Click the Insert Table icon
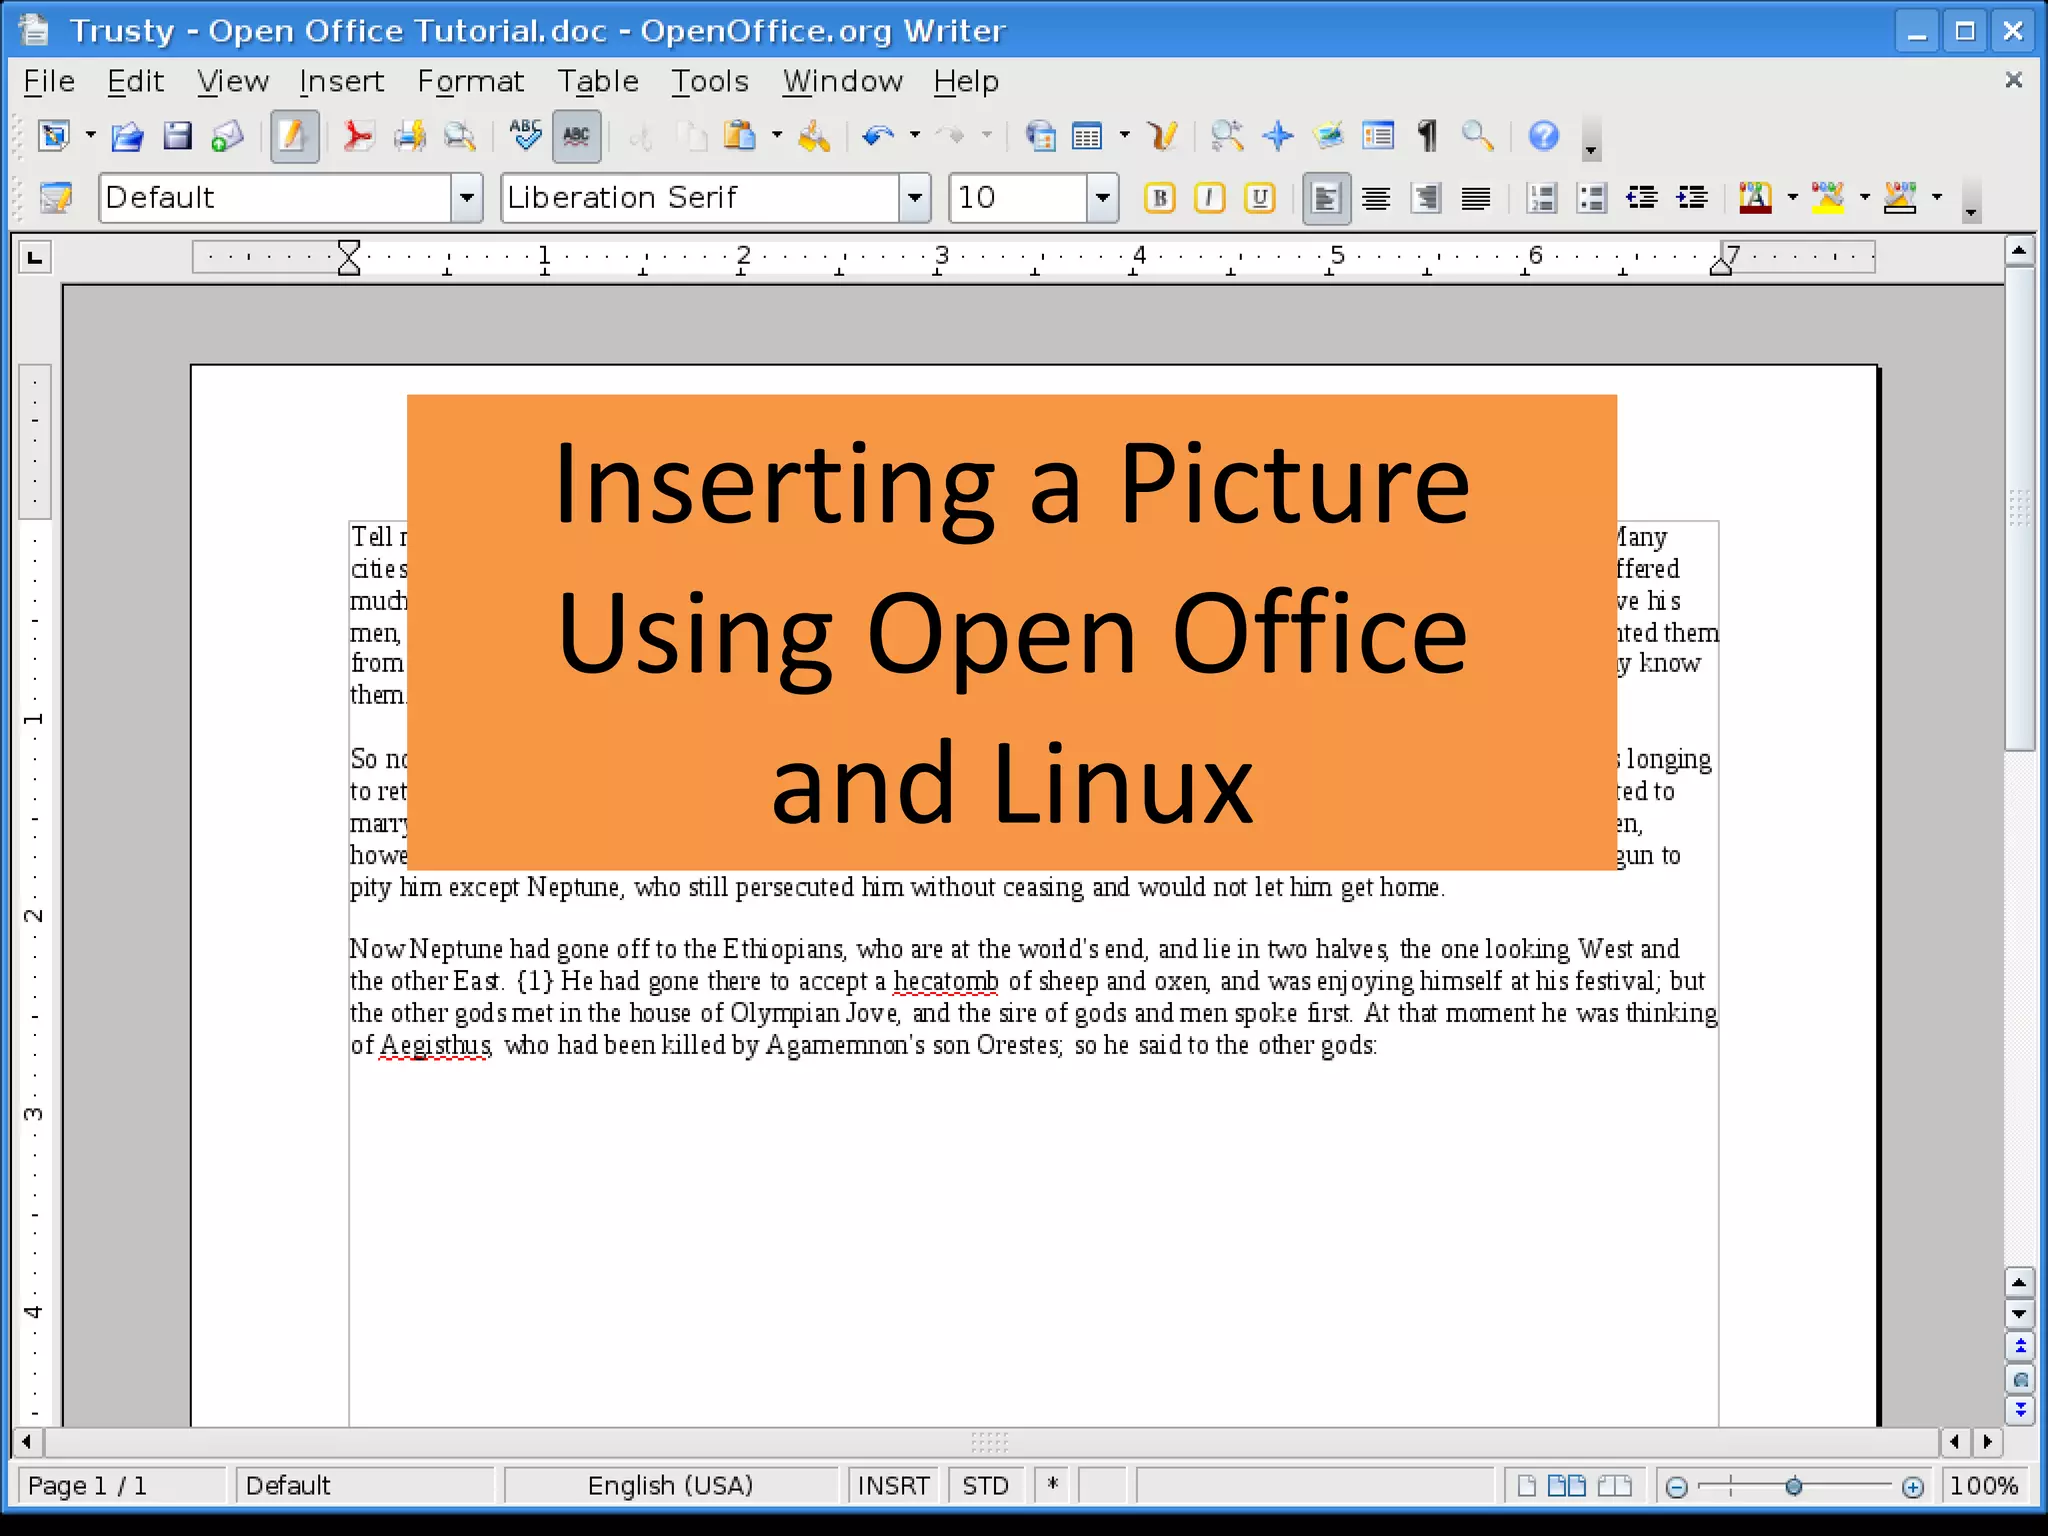 1087,135
